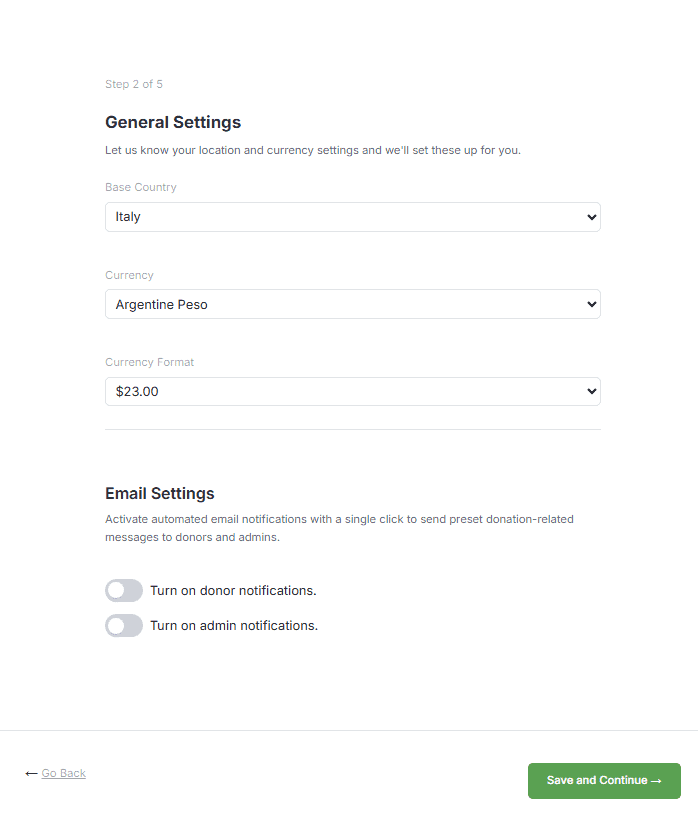Click the Turn on donor notifications label
This screenshot has height=821, width=698.
[233, 590]
